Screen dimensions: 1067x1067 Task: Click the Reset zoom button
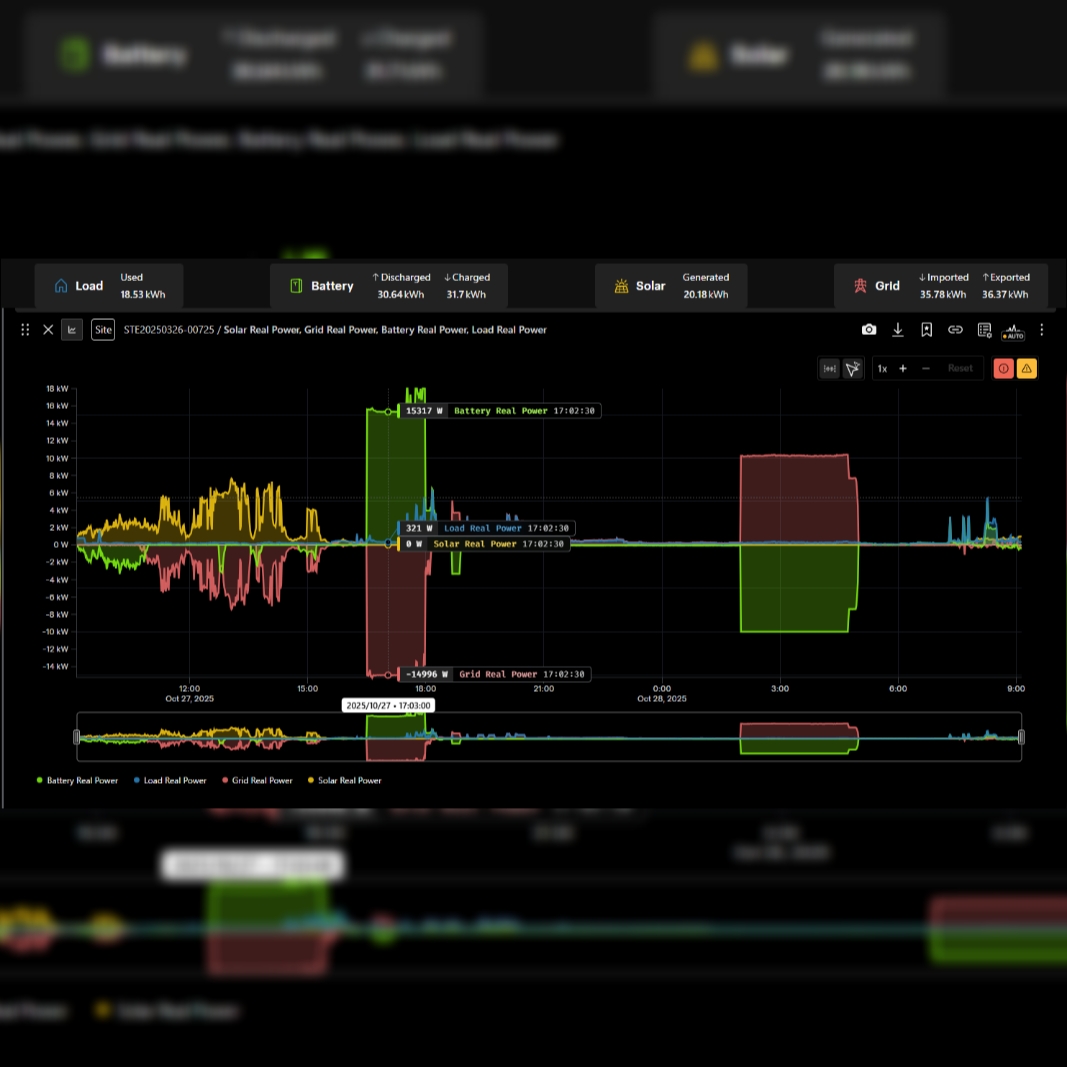click(960, 369)
